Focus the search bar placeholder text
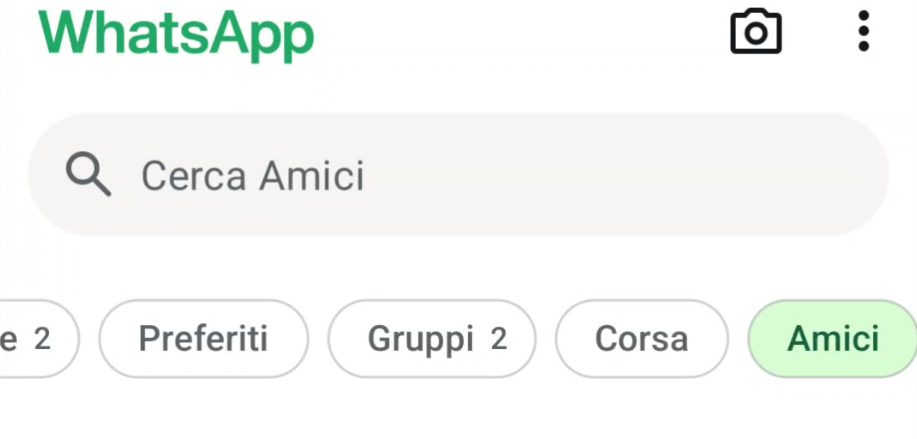This screenshot has width=917, height=439. 252,176
